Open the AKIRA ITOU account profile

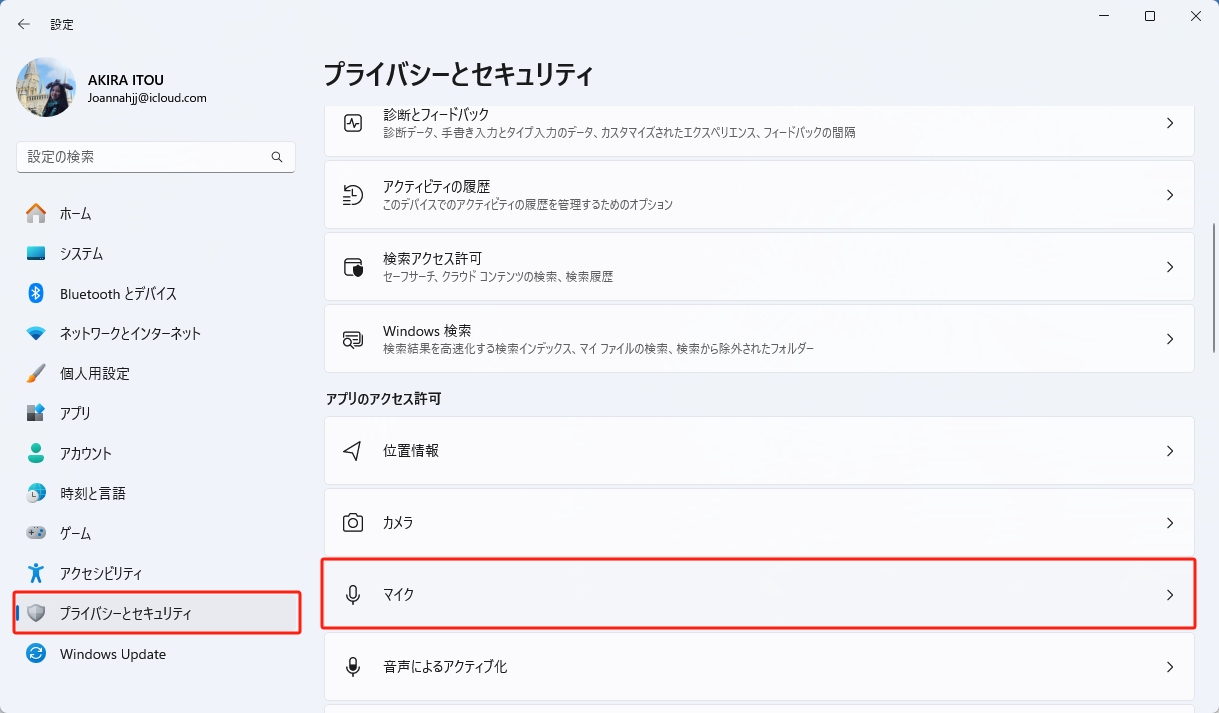pyautogui.click(x=126, y=87)
